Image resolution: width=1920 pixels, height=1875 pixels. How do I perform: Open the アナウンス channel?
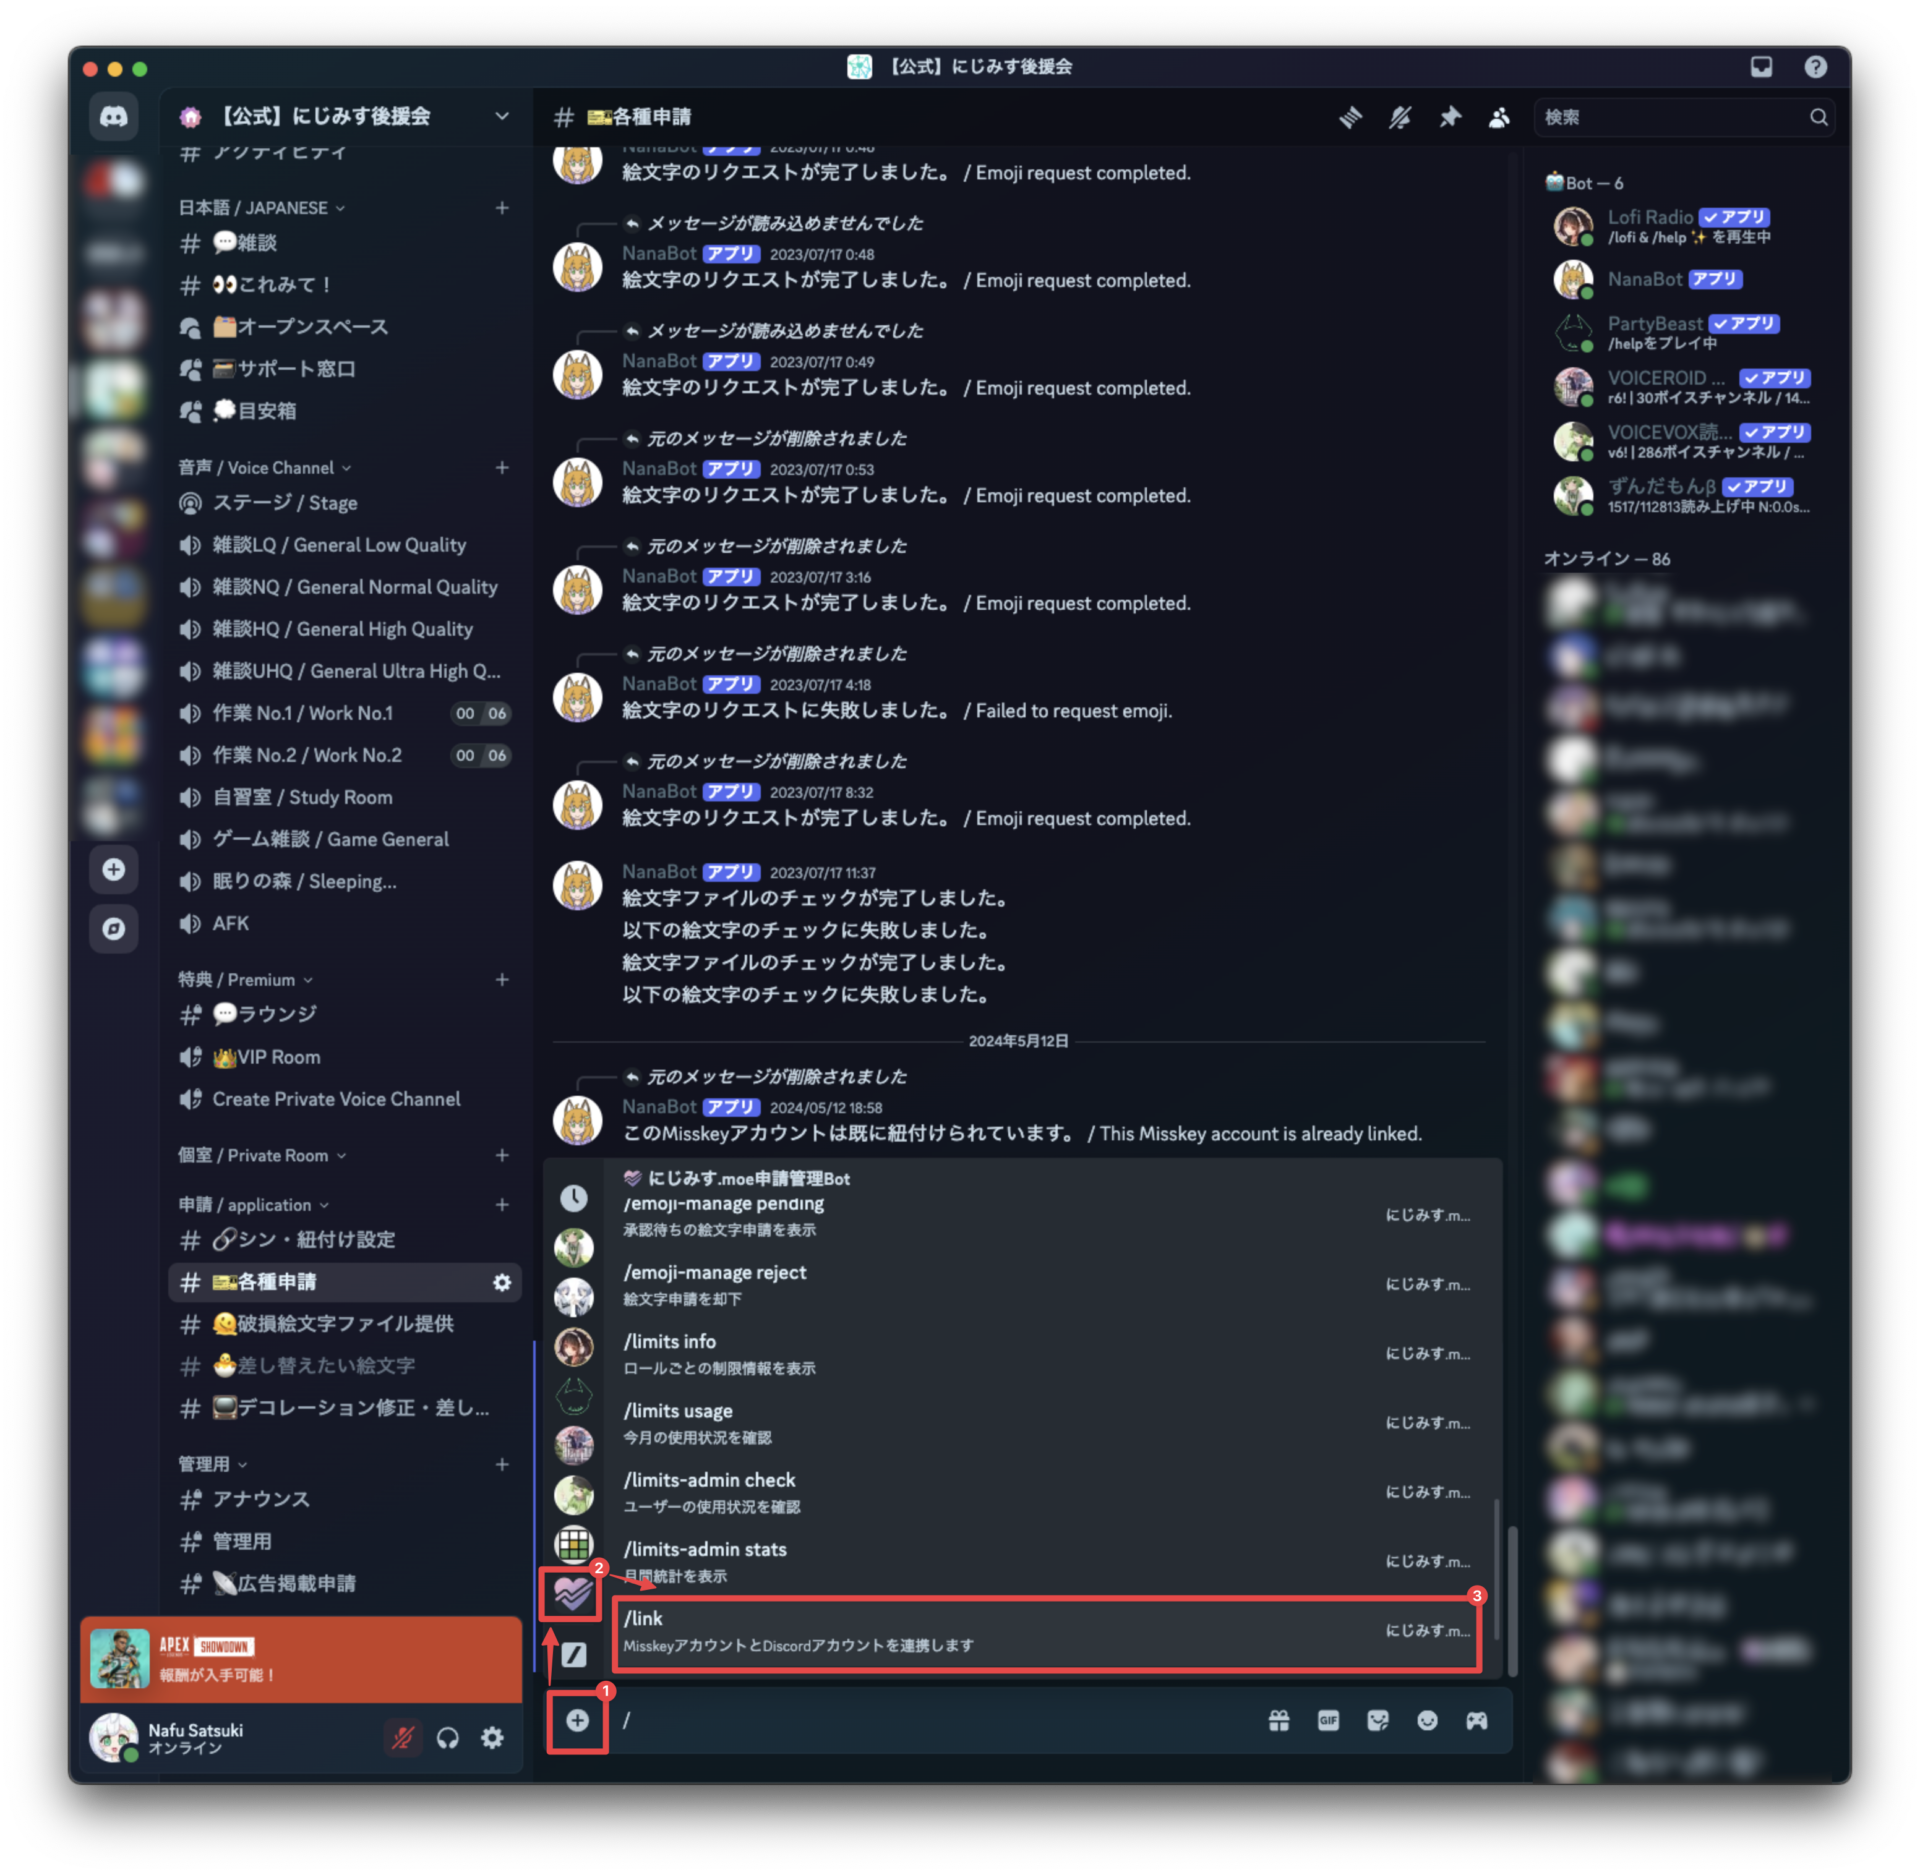[x=345, y=1500]
